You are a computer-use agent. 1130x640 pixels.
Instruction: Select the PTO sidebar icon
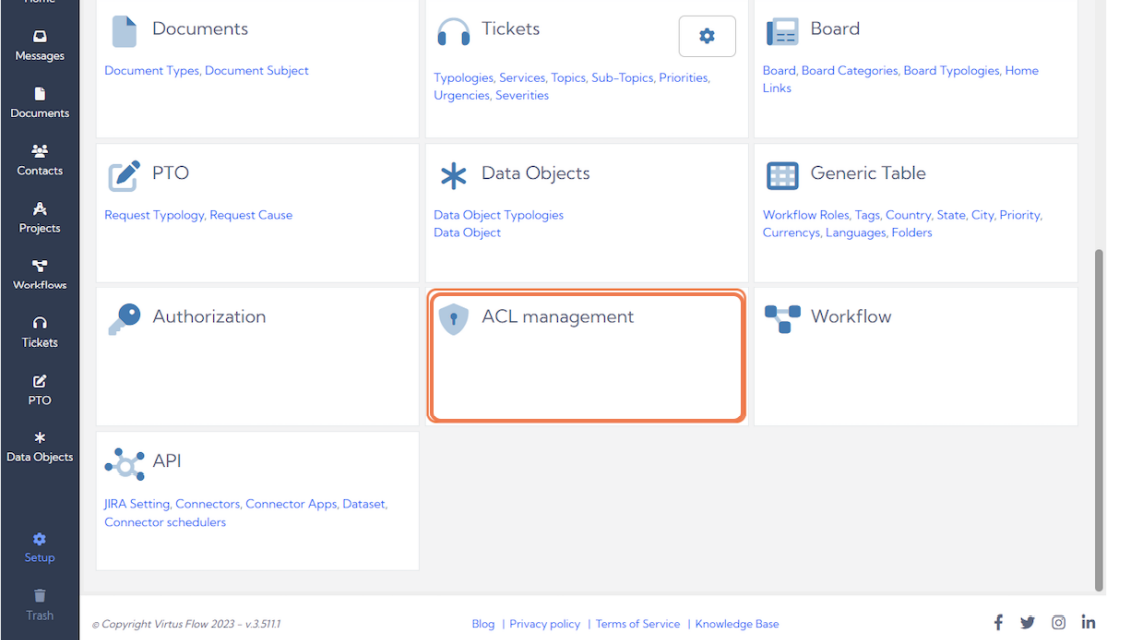pyautogui.click(x=39, y=390)
